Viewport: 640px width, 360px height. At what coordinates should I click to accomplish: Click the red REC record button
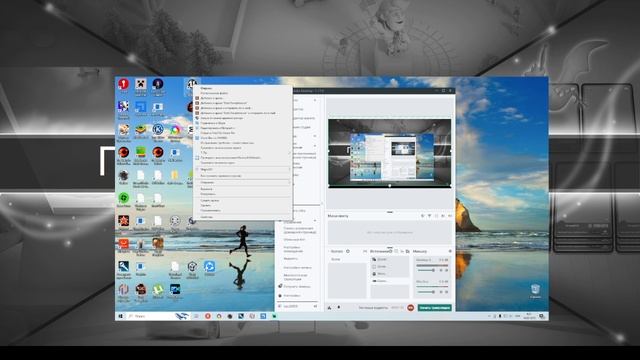[411, 308]
